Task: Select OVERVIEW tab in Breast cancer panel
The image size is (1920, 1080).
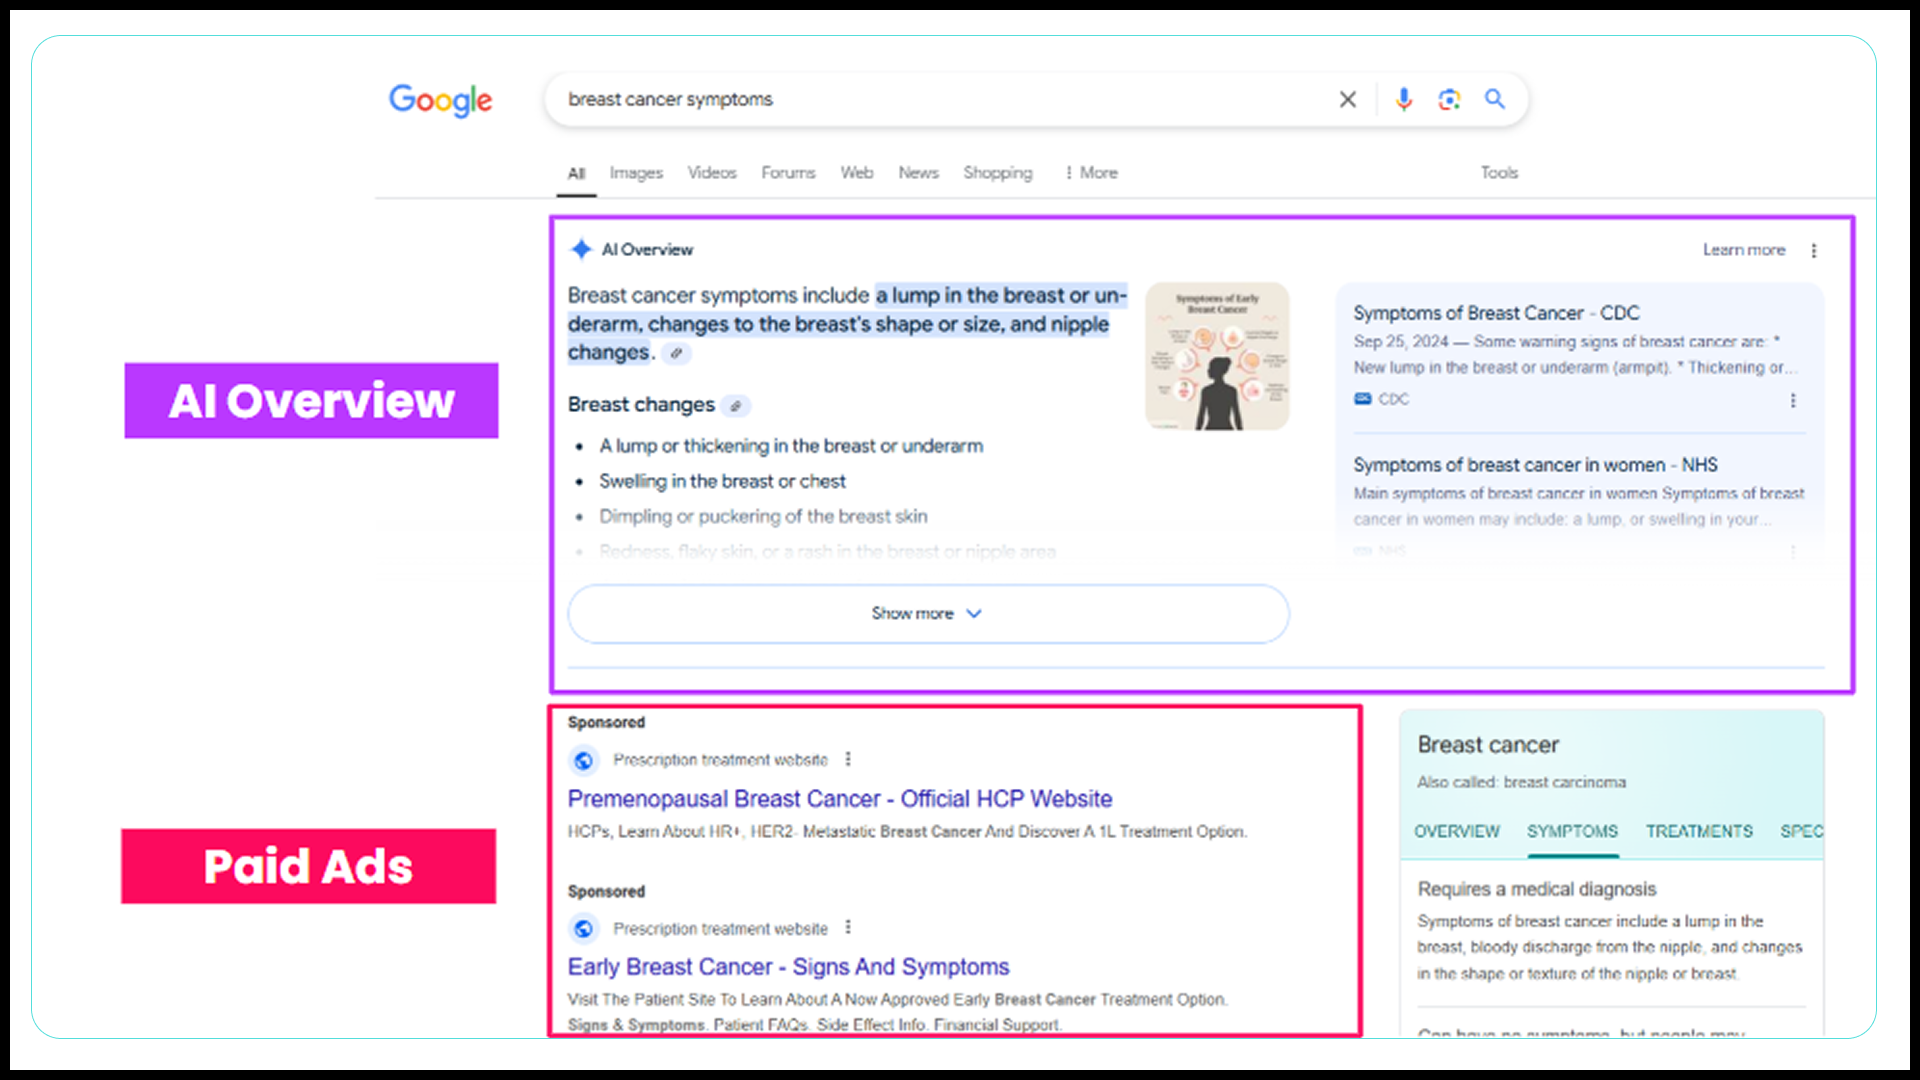Action: click(x=1456, y=831)
